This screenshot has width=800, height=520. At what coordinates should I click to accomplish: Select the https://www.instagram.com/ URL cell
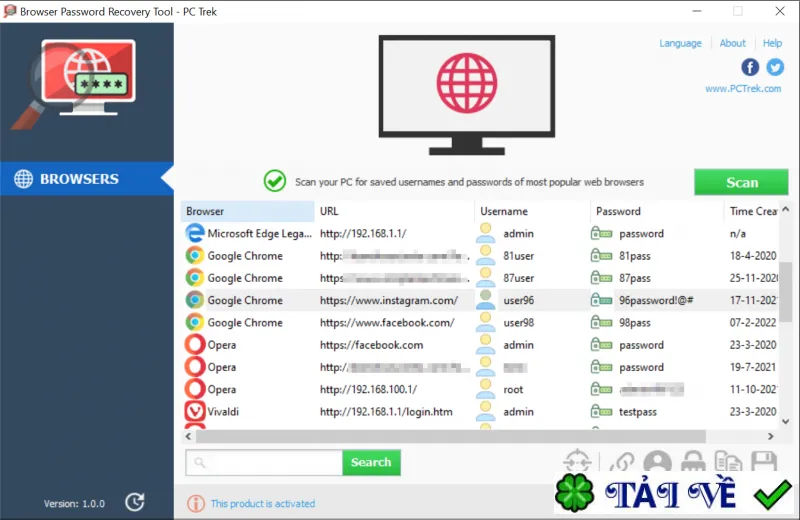(389, 301)
